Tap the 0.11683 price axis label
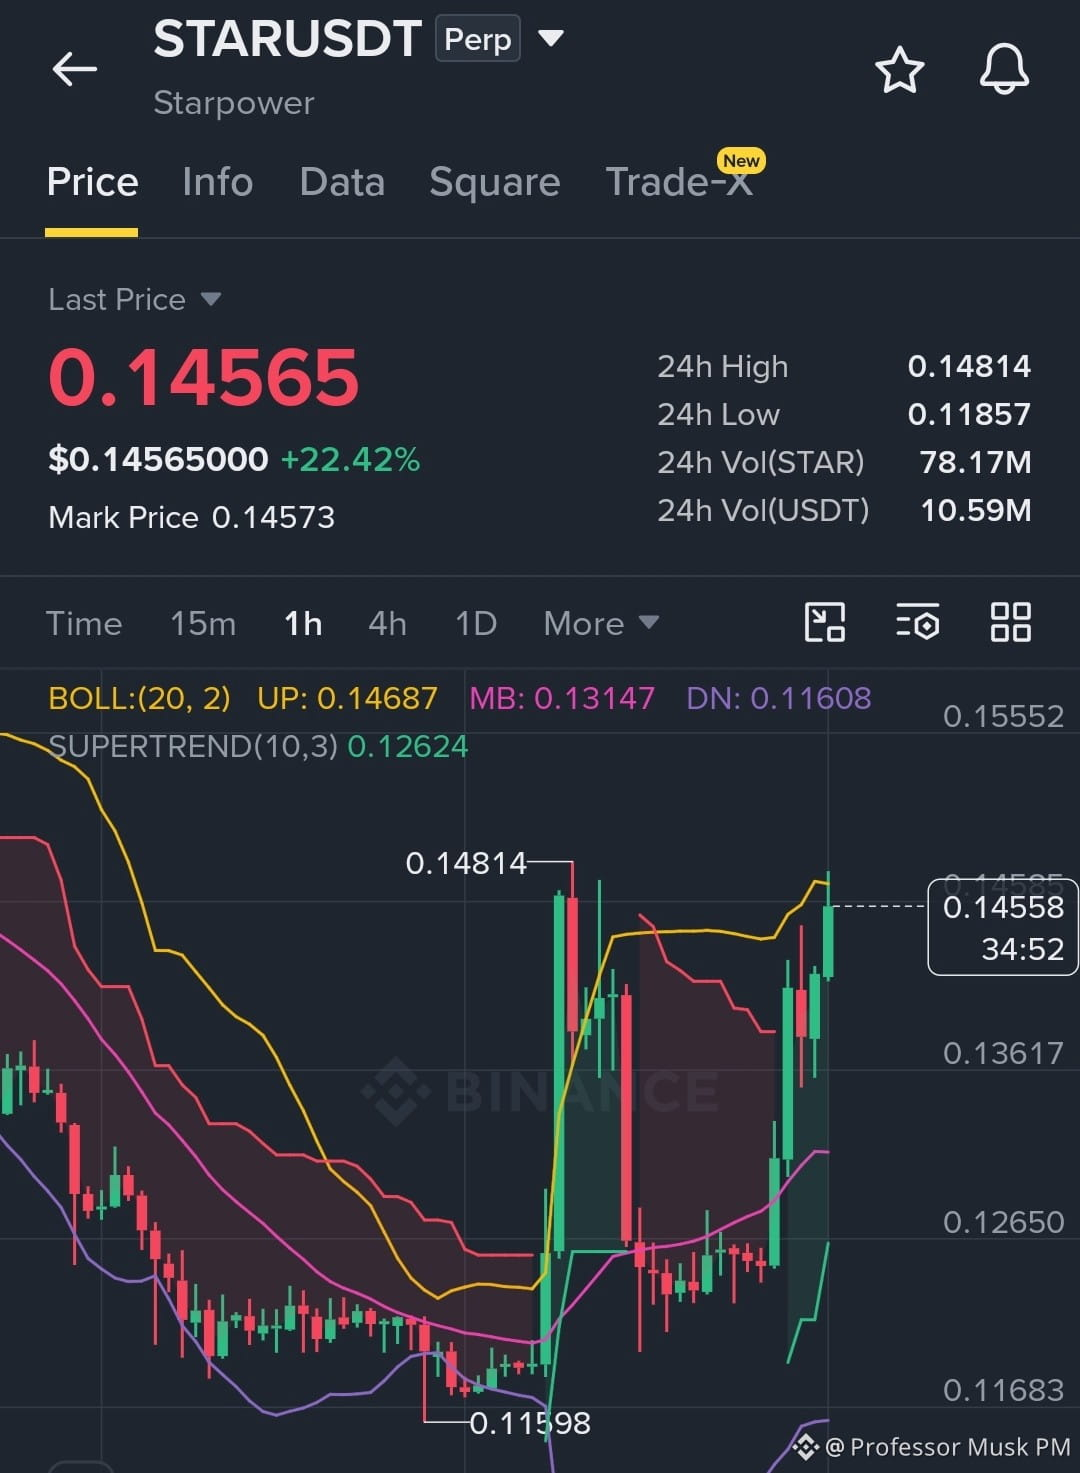 coord(1003,1390)
